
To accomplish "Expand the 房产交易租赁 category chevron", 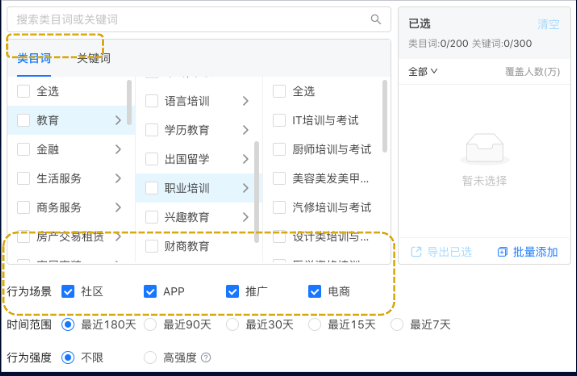I will click(x=118, y=237).
